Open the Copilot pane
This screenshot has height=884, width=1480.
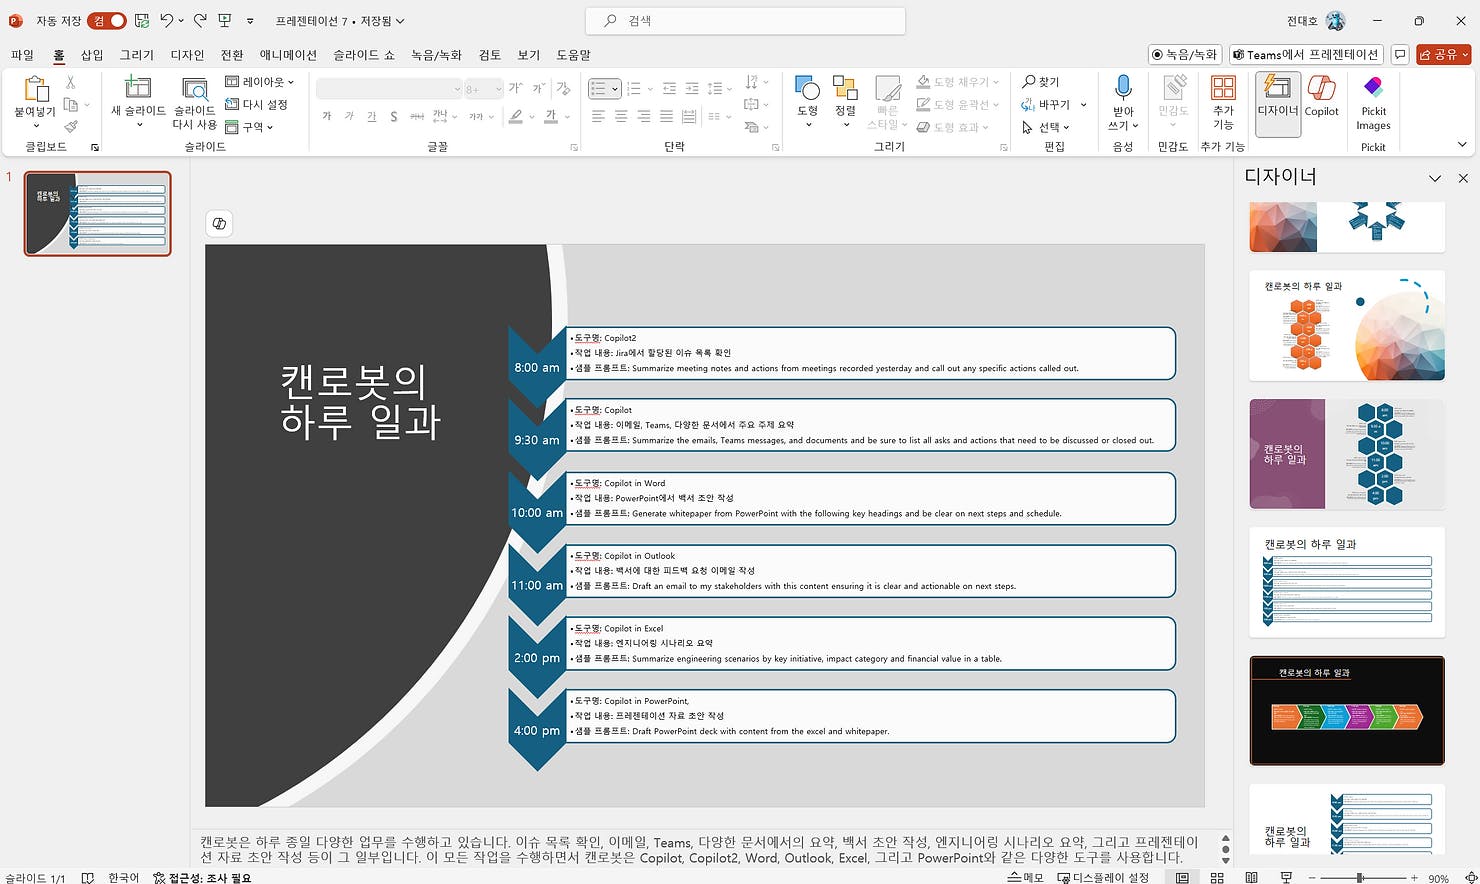click(1322, 100)
